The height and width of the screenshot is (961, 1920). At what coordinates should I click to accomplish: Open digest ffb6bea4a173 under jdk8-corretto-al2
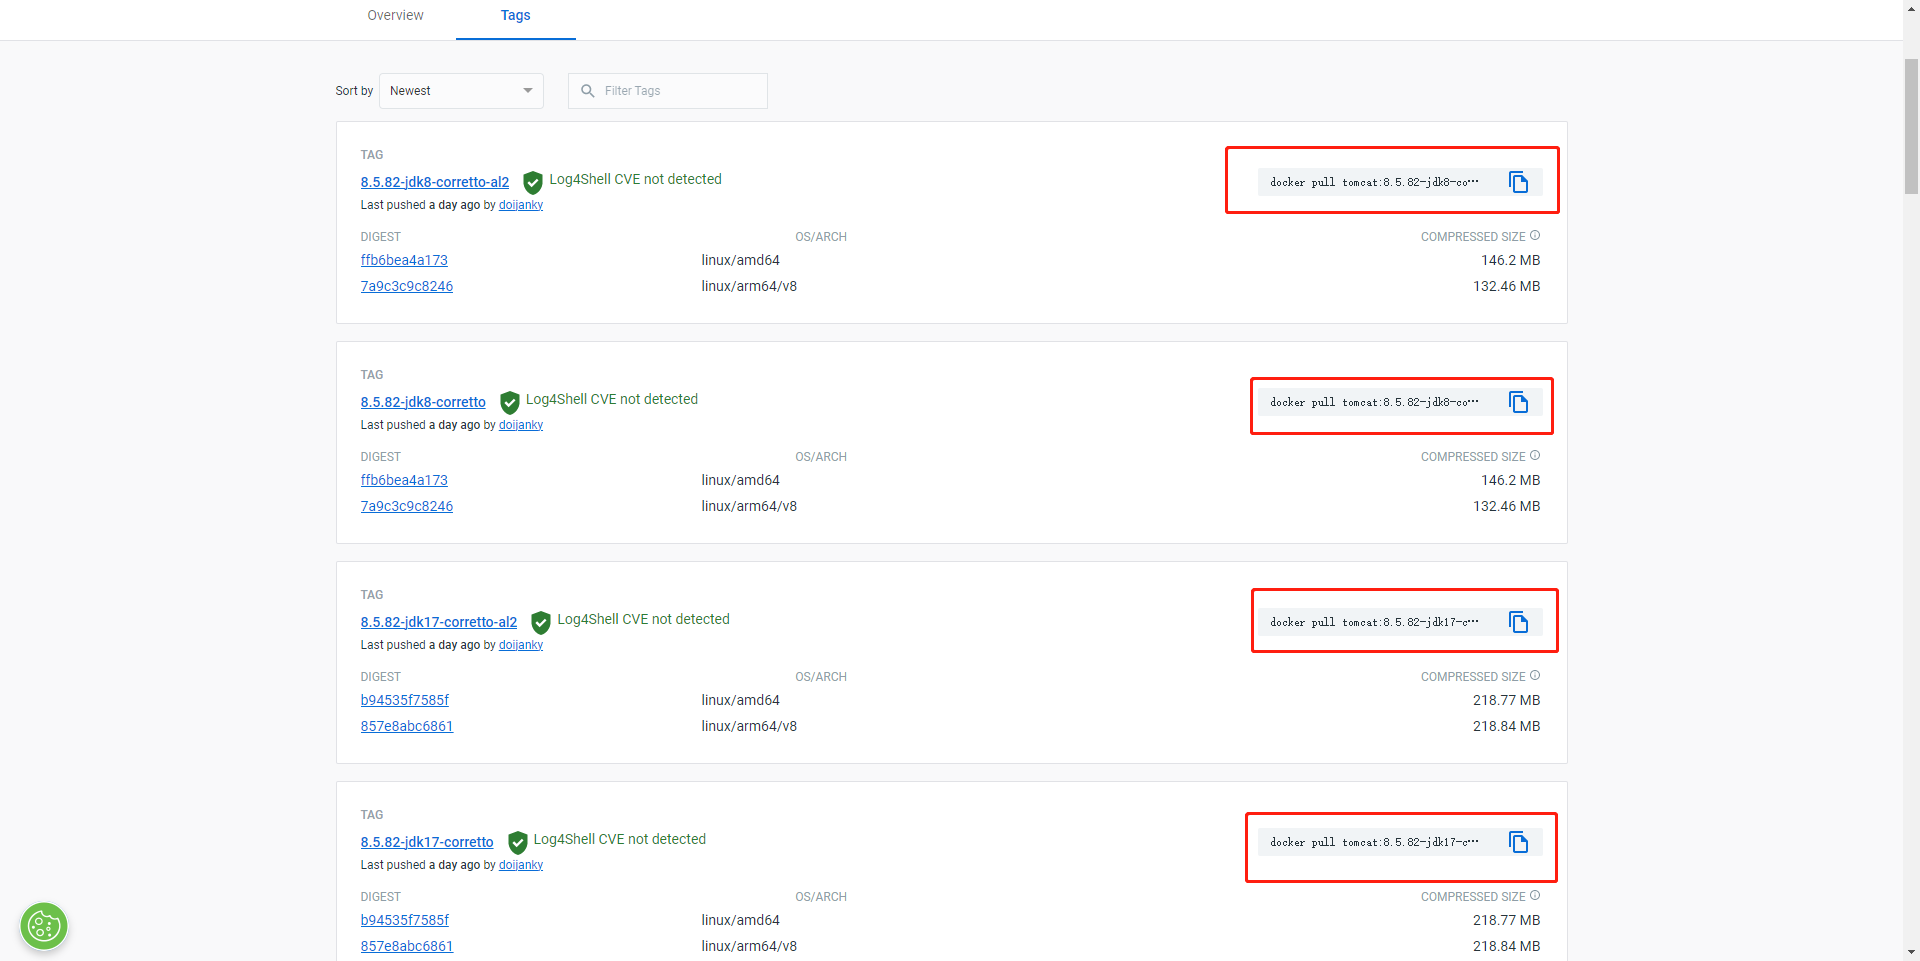point(404,260)
